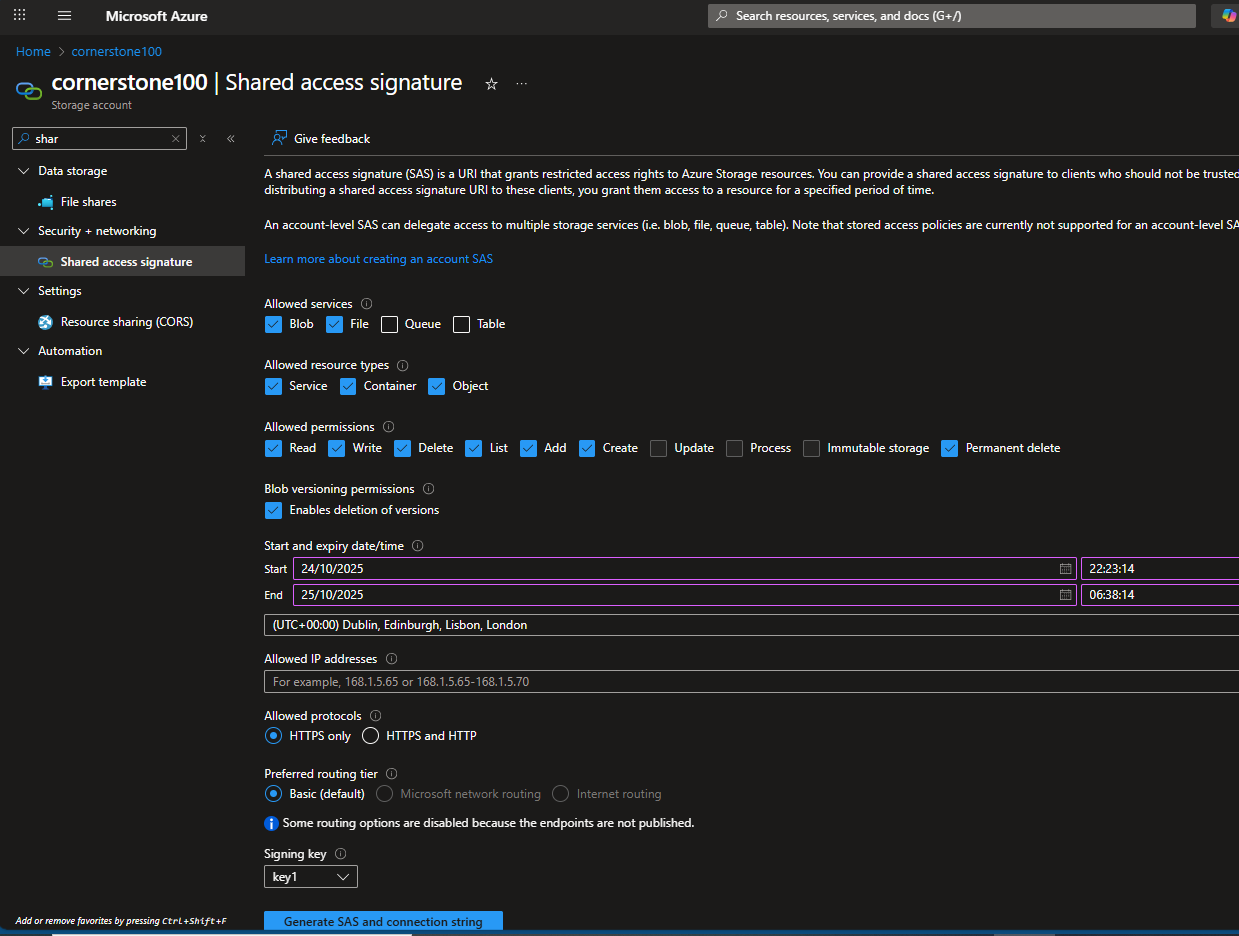Select the HTTPS only radio button

tap(273, 736)
